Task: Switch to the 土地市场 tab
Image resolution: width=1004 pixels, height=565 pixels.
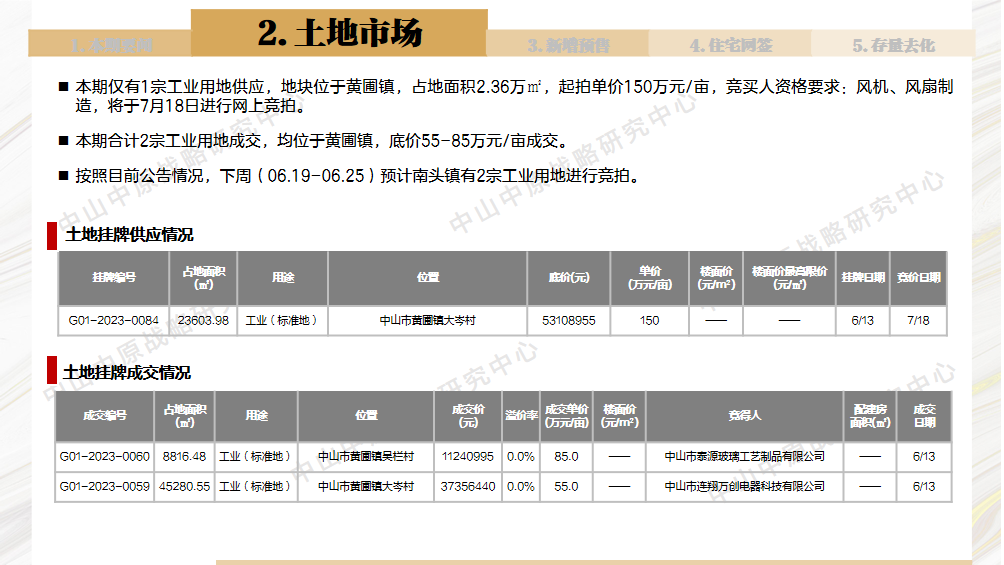Action: click(x=339, y=33)
